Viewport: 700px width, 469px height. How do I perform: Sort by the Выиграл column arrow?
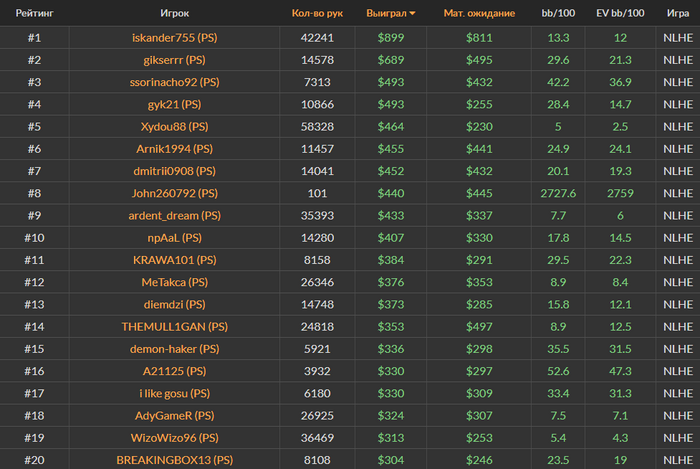coord(412,13)
